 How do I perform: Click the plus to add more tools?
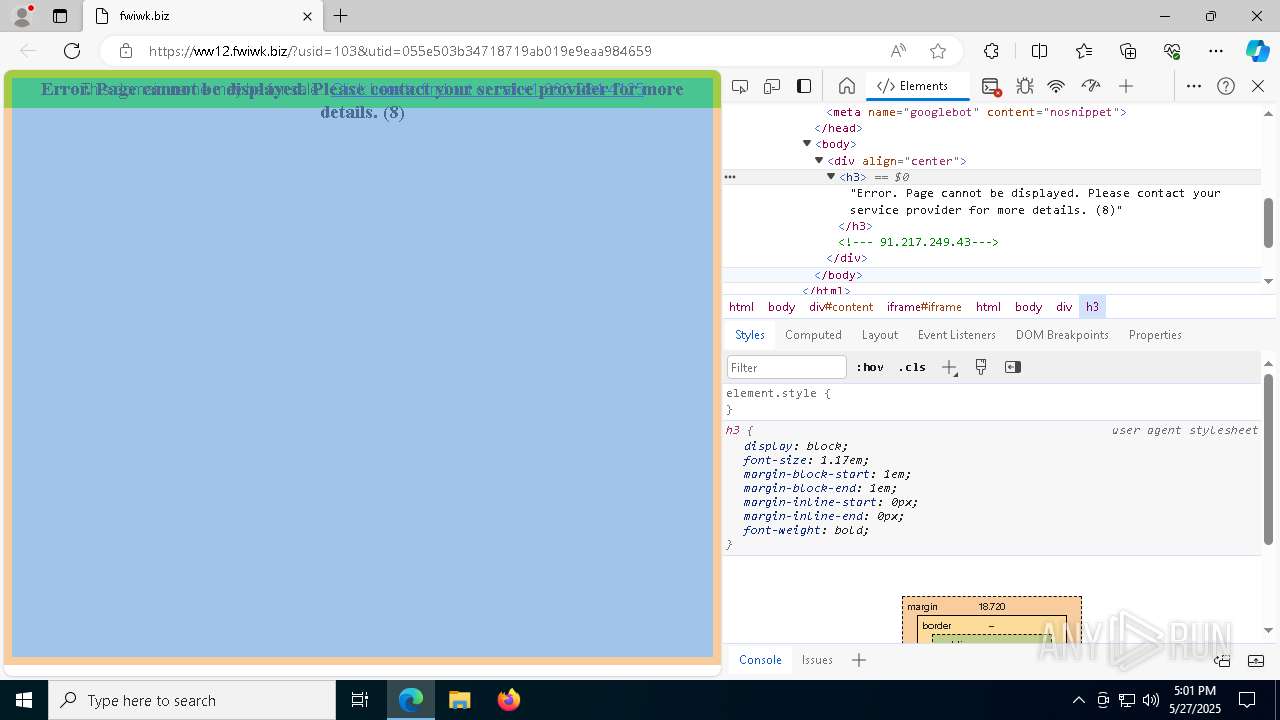1126,86
